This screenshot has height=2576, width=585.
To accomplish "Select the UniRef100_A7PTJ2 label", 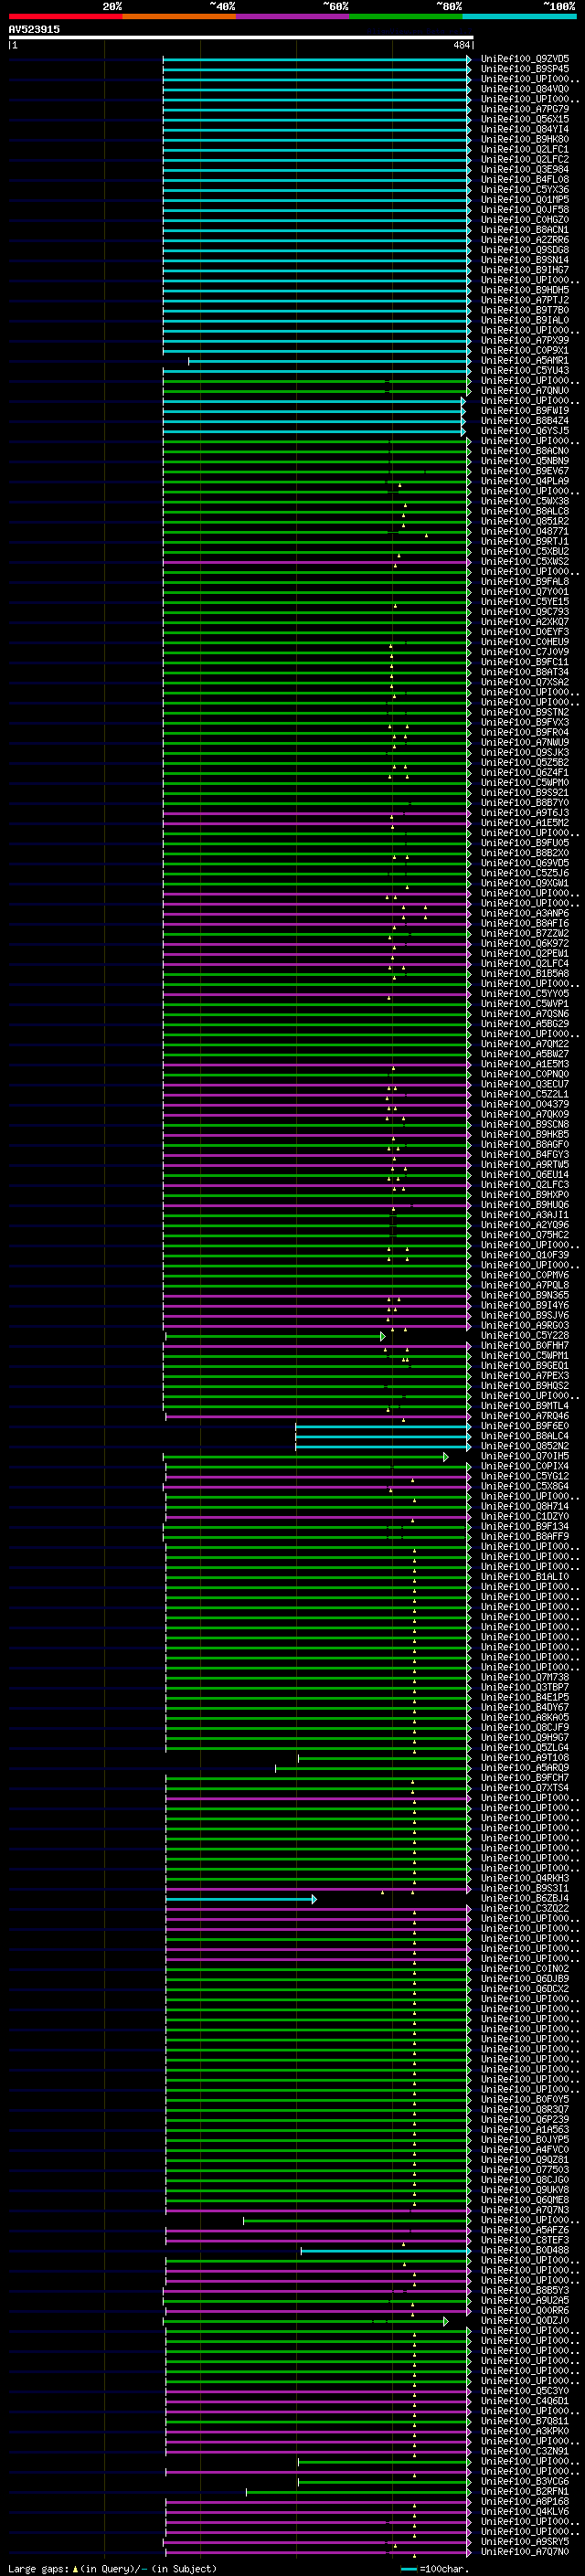I will pos(524,300).
